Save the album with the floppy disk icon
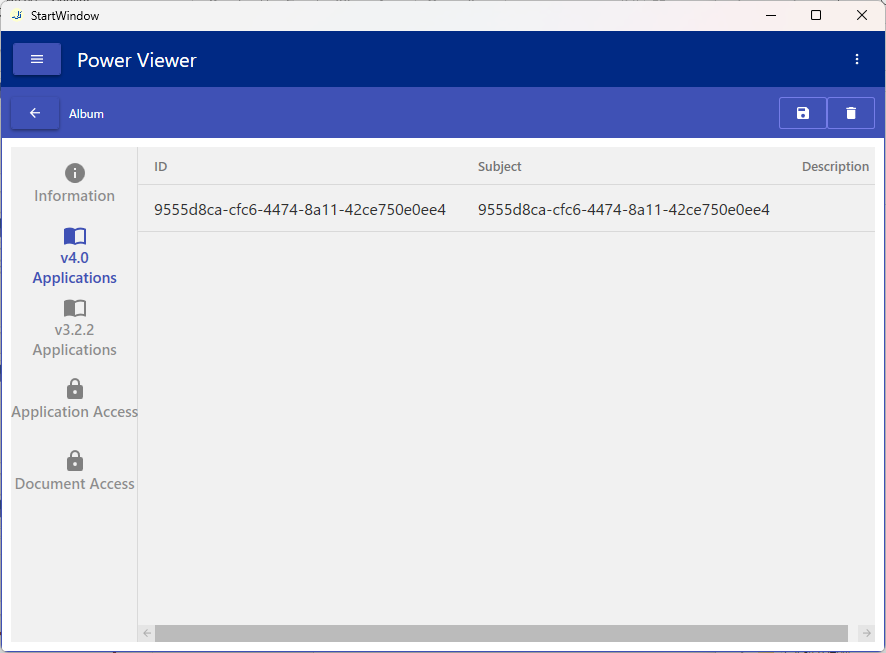This screenshot has width=886, height=653. point(802,113)
